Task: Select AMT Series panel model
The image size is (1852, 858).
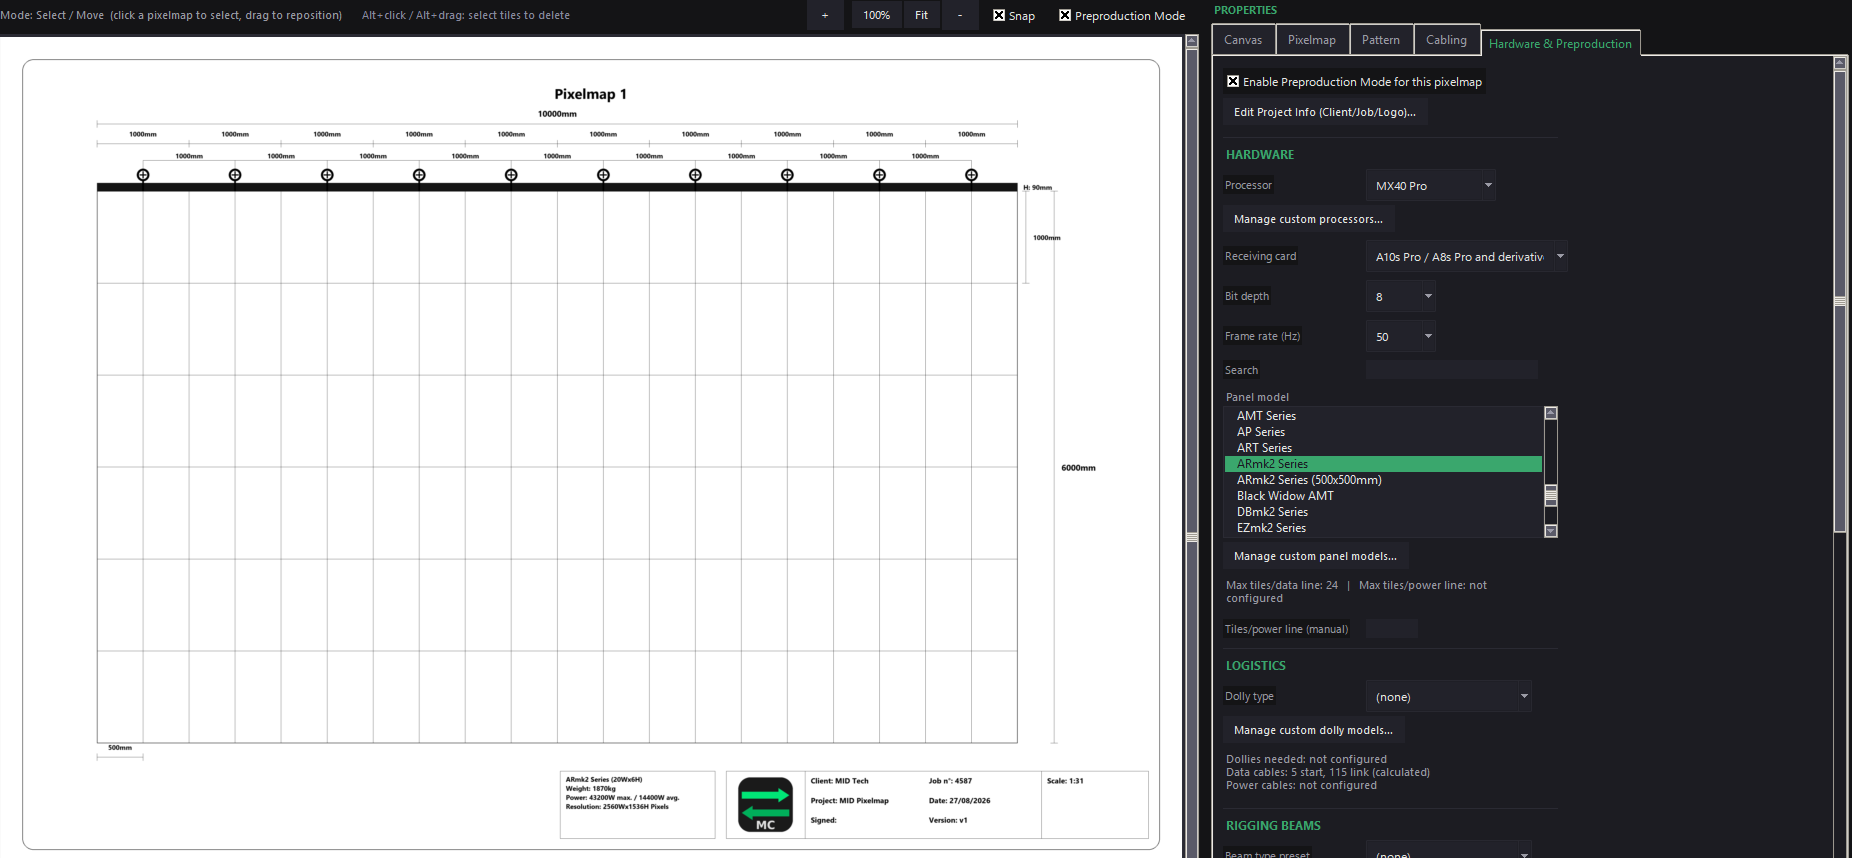Action: click(1383, 416)
